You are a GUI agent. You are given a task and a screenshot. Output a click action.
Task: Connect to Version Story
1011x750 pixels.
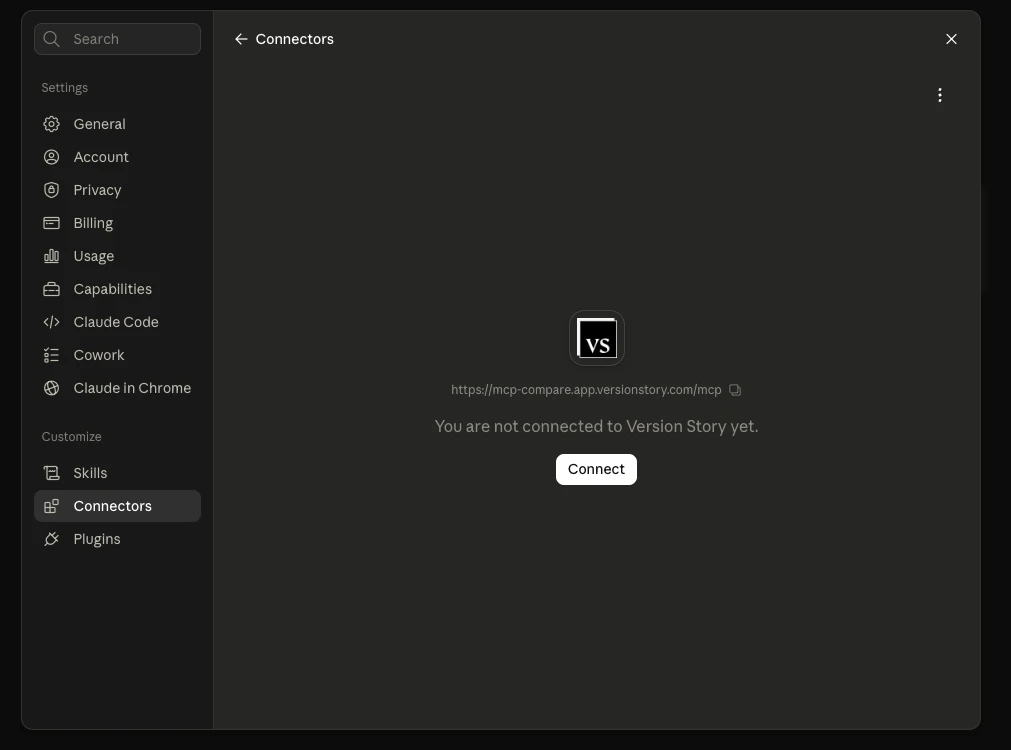tap(596, 469)
